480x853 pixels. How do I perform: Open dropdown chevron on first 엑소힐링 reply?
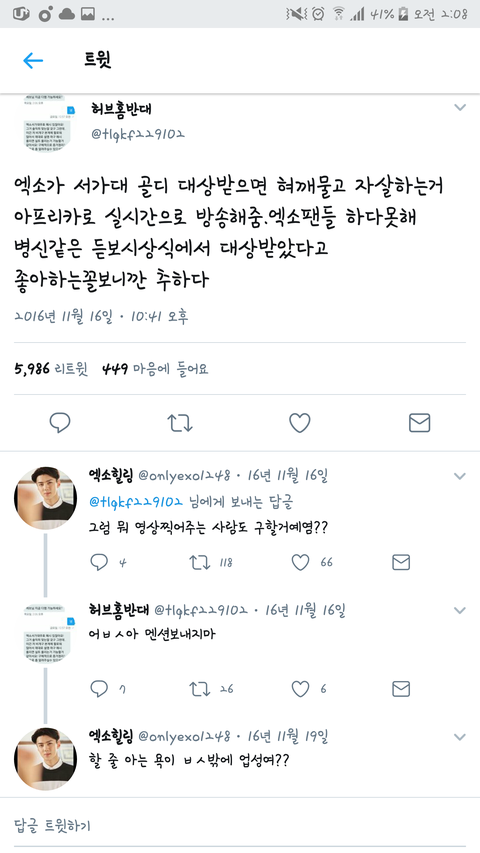[x=460, y=477]
